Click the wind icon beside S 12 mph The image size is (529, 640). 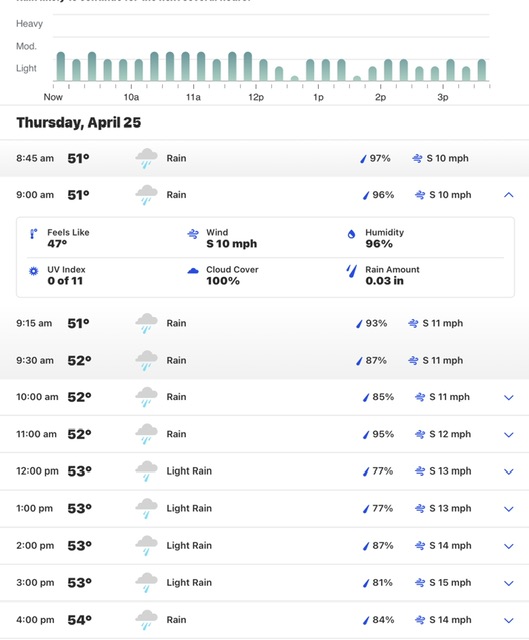coord(420,435)
